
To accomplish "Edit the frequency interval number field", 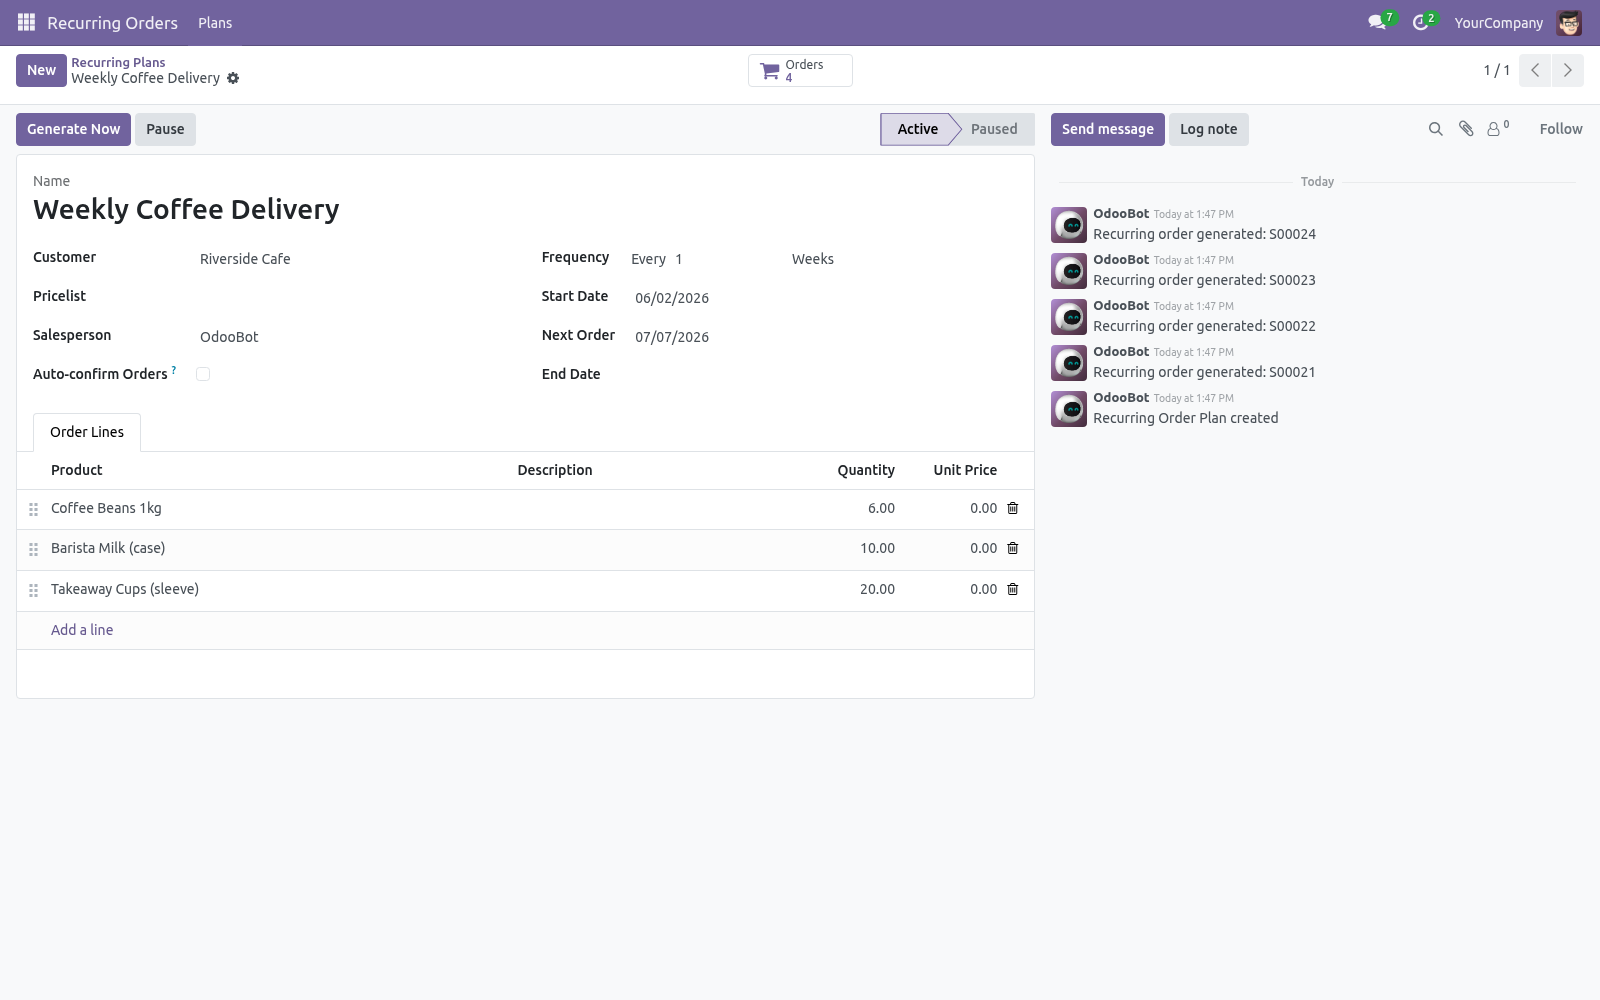I will pyautogui.click(x=728, y=259).
